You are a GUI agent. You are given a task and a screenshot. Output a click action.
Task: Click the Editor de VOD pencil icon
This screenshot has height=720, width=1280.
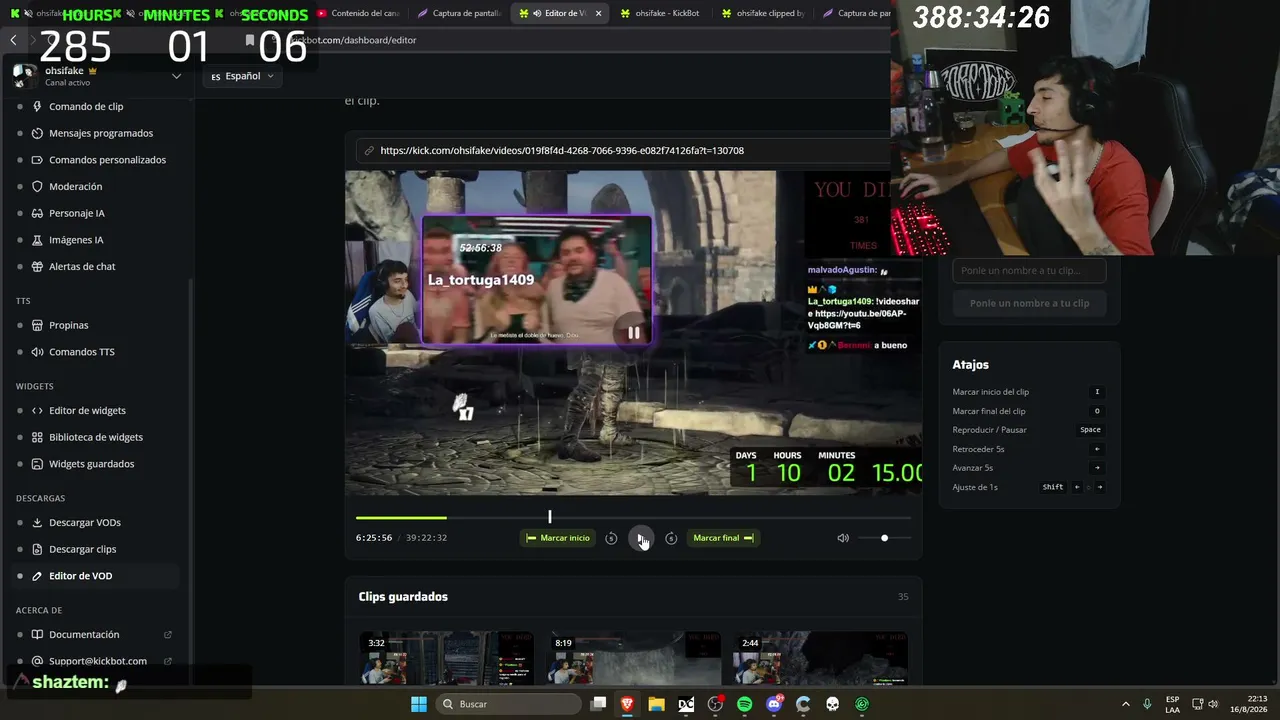[x=37, y=576]
